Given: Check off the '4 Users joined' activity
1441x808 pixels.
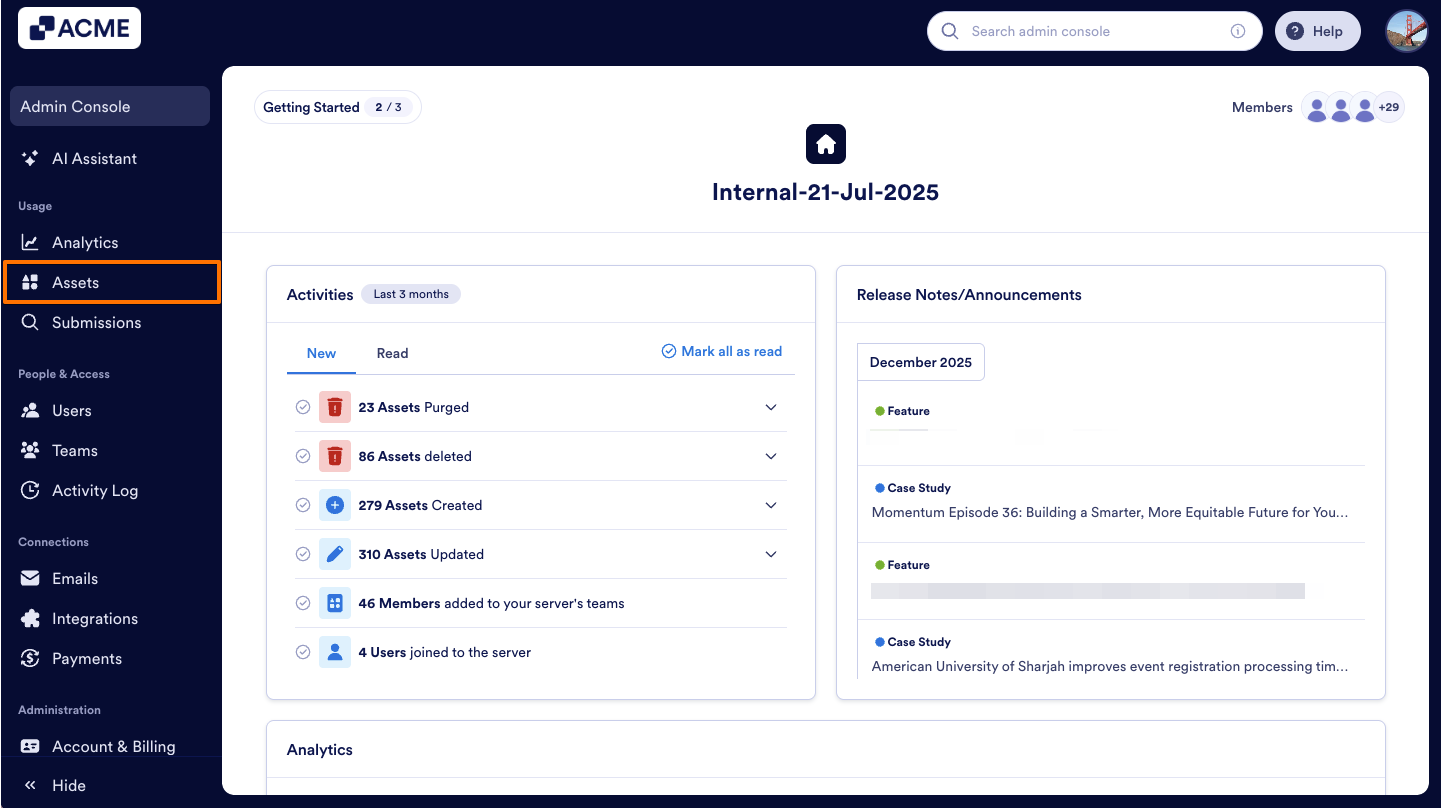Looking at the screenshot, I should coord(303,651).
